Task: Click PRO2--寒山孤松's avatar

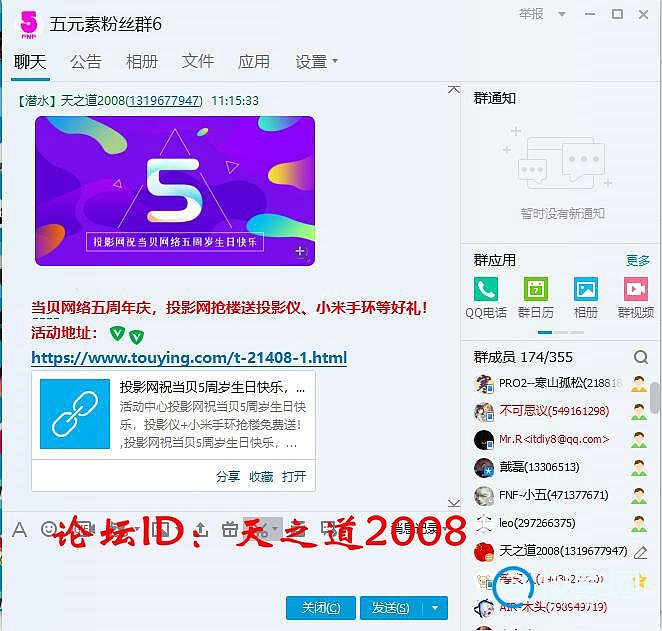Action: 483,383
